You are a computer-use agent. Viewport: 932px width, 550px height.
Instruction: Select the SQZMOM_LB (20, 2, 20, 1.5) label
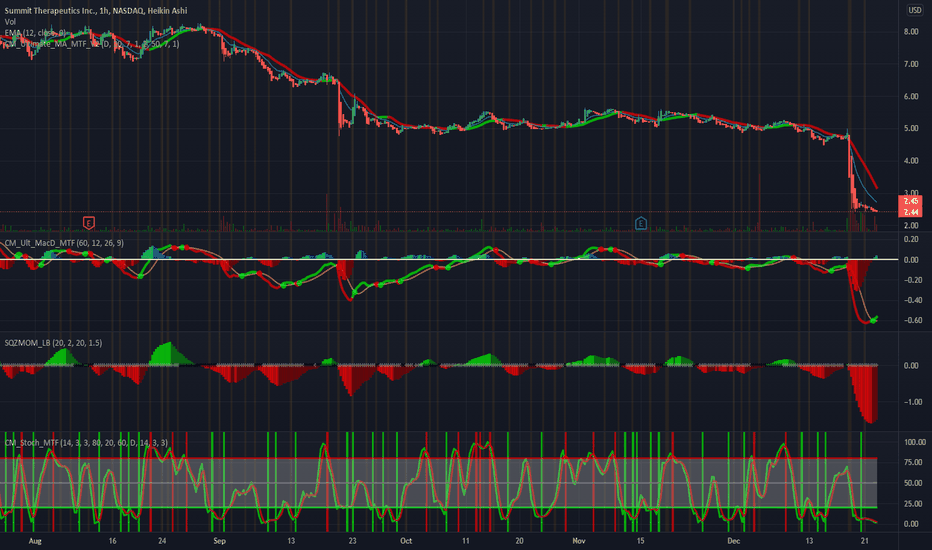click(53, 343)
